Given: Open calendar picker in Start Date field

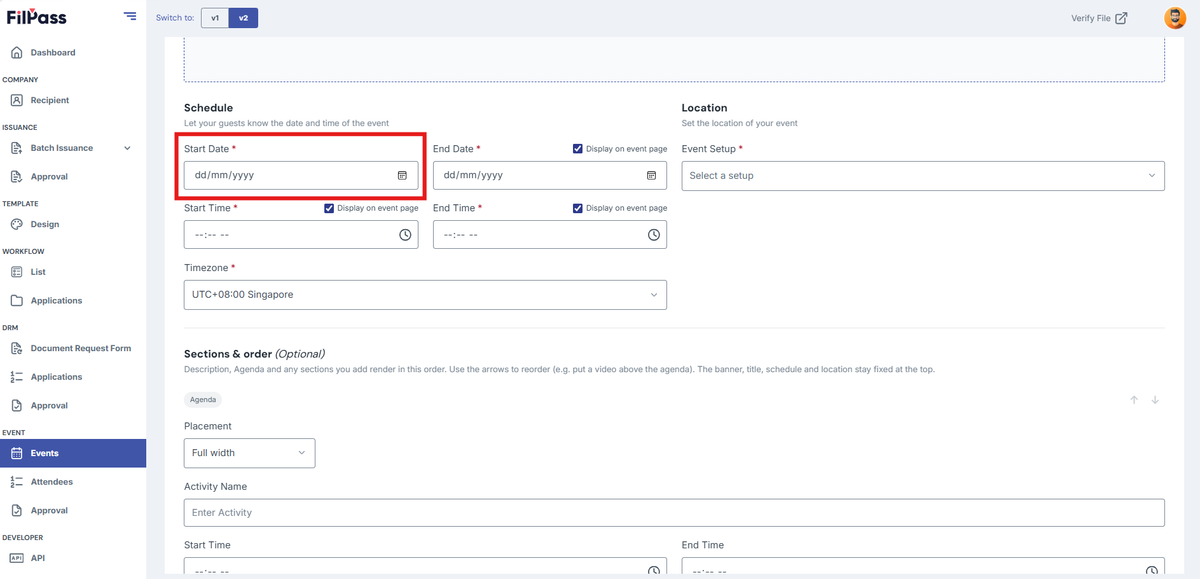Looking at the screenshot, I should point(402,175).
